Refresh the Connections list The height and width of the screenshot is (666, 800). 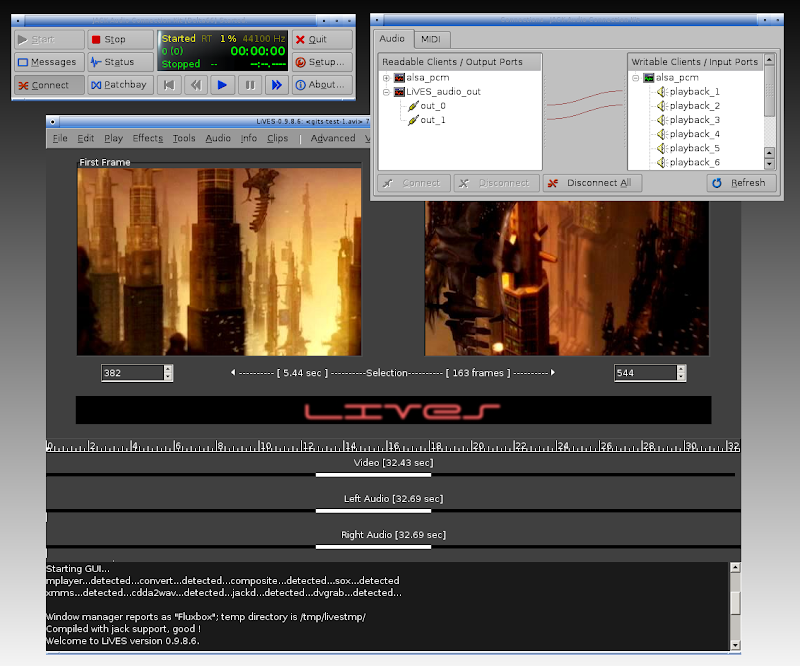741,183
